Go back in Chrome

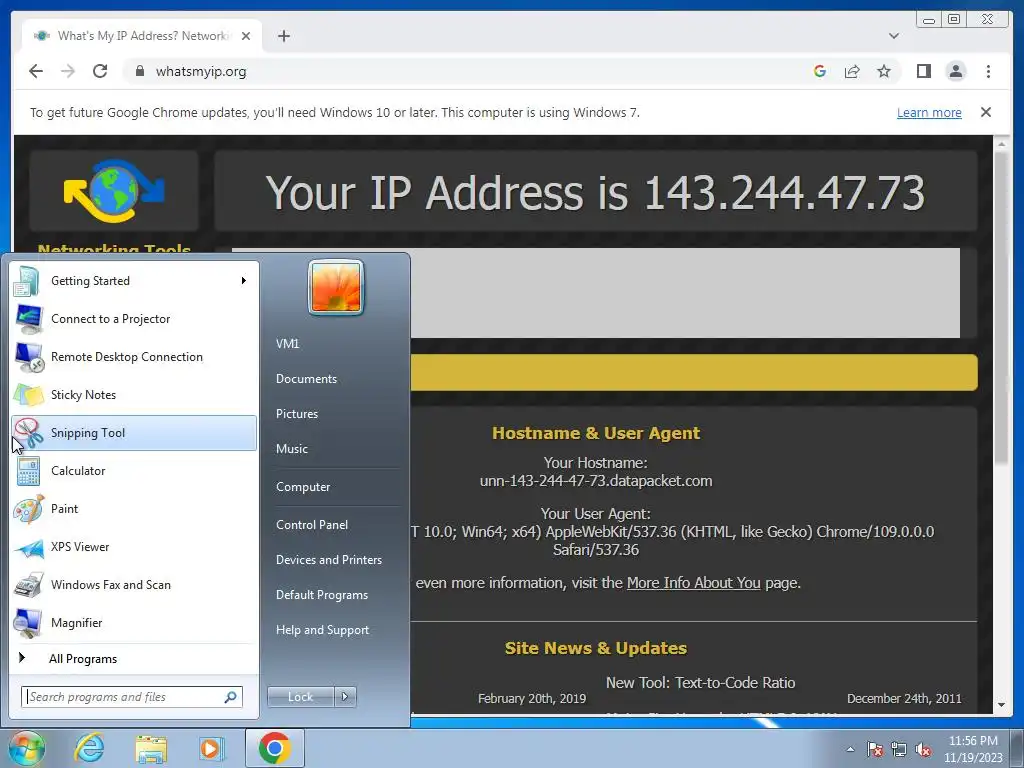point(36,71)
